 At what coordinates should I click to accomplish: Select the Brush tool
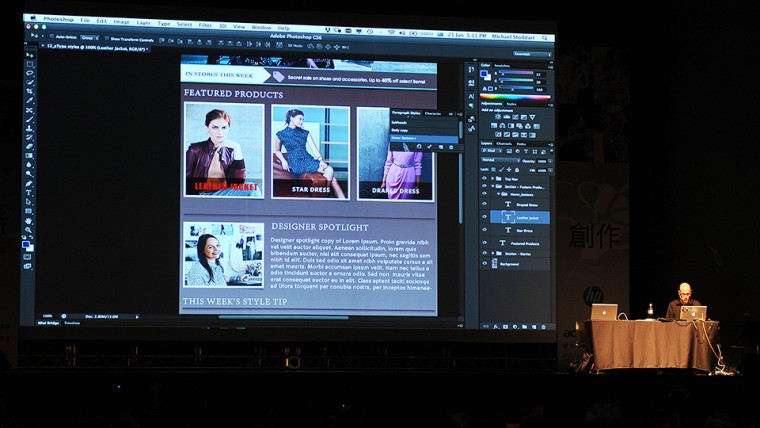(x=30, y=119)
